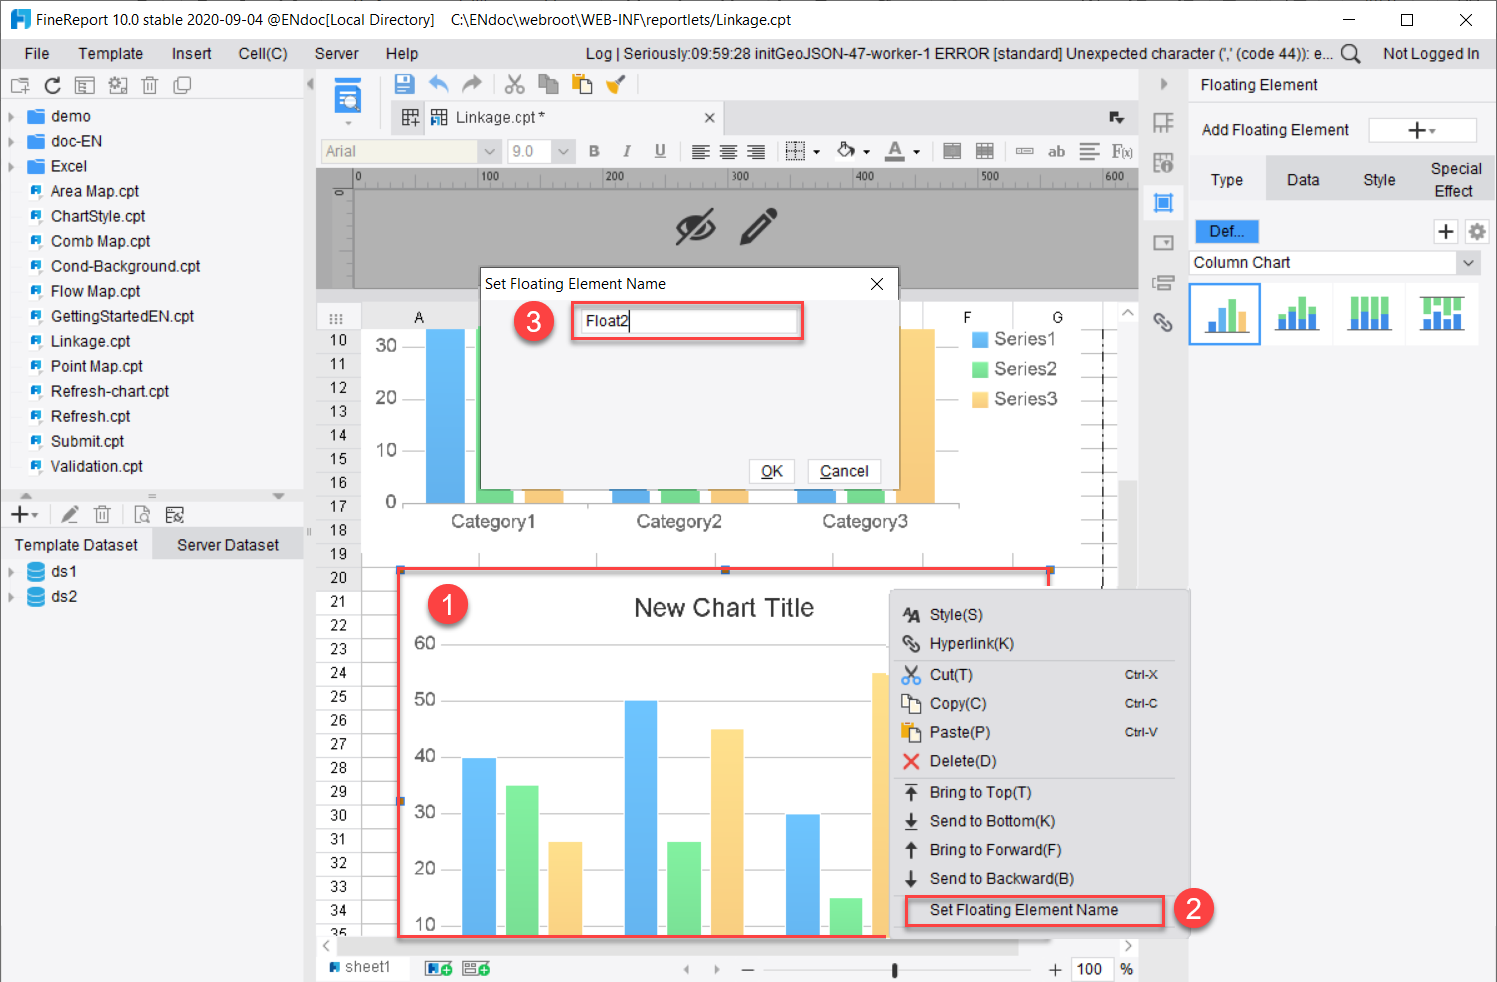Click the Undo arrow icon
Image resolution: width=1497 pixels, height=982 pixels.
438,84
